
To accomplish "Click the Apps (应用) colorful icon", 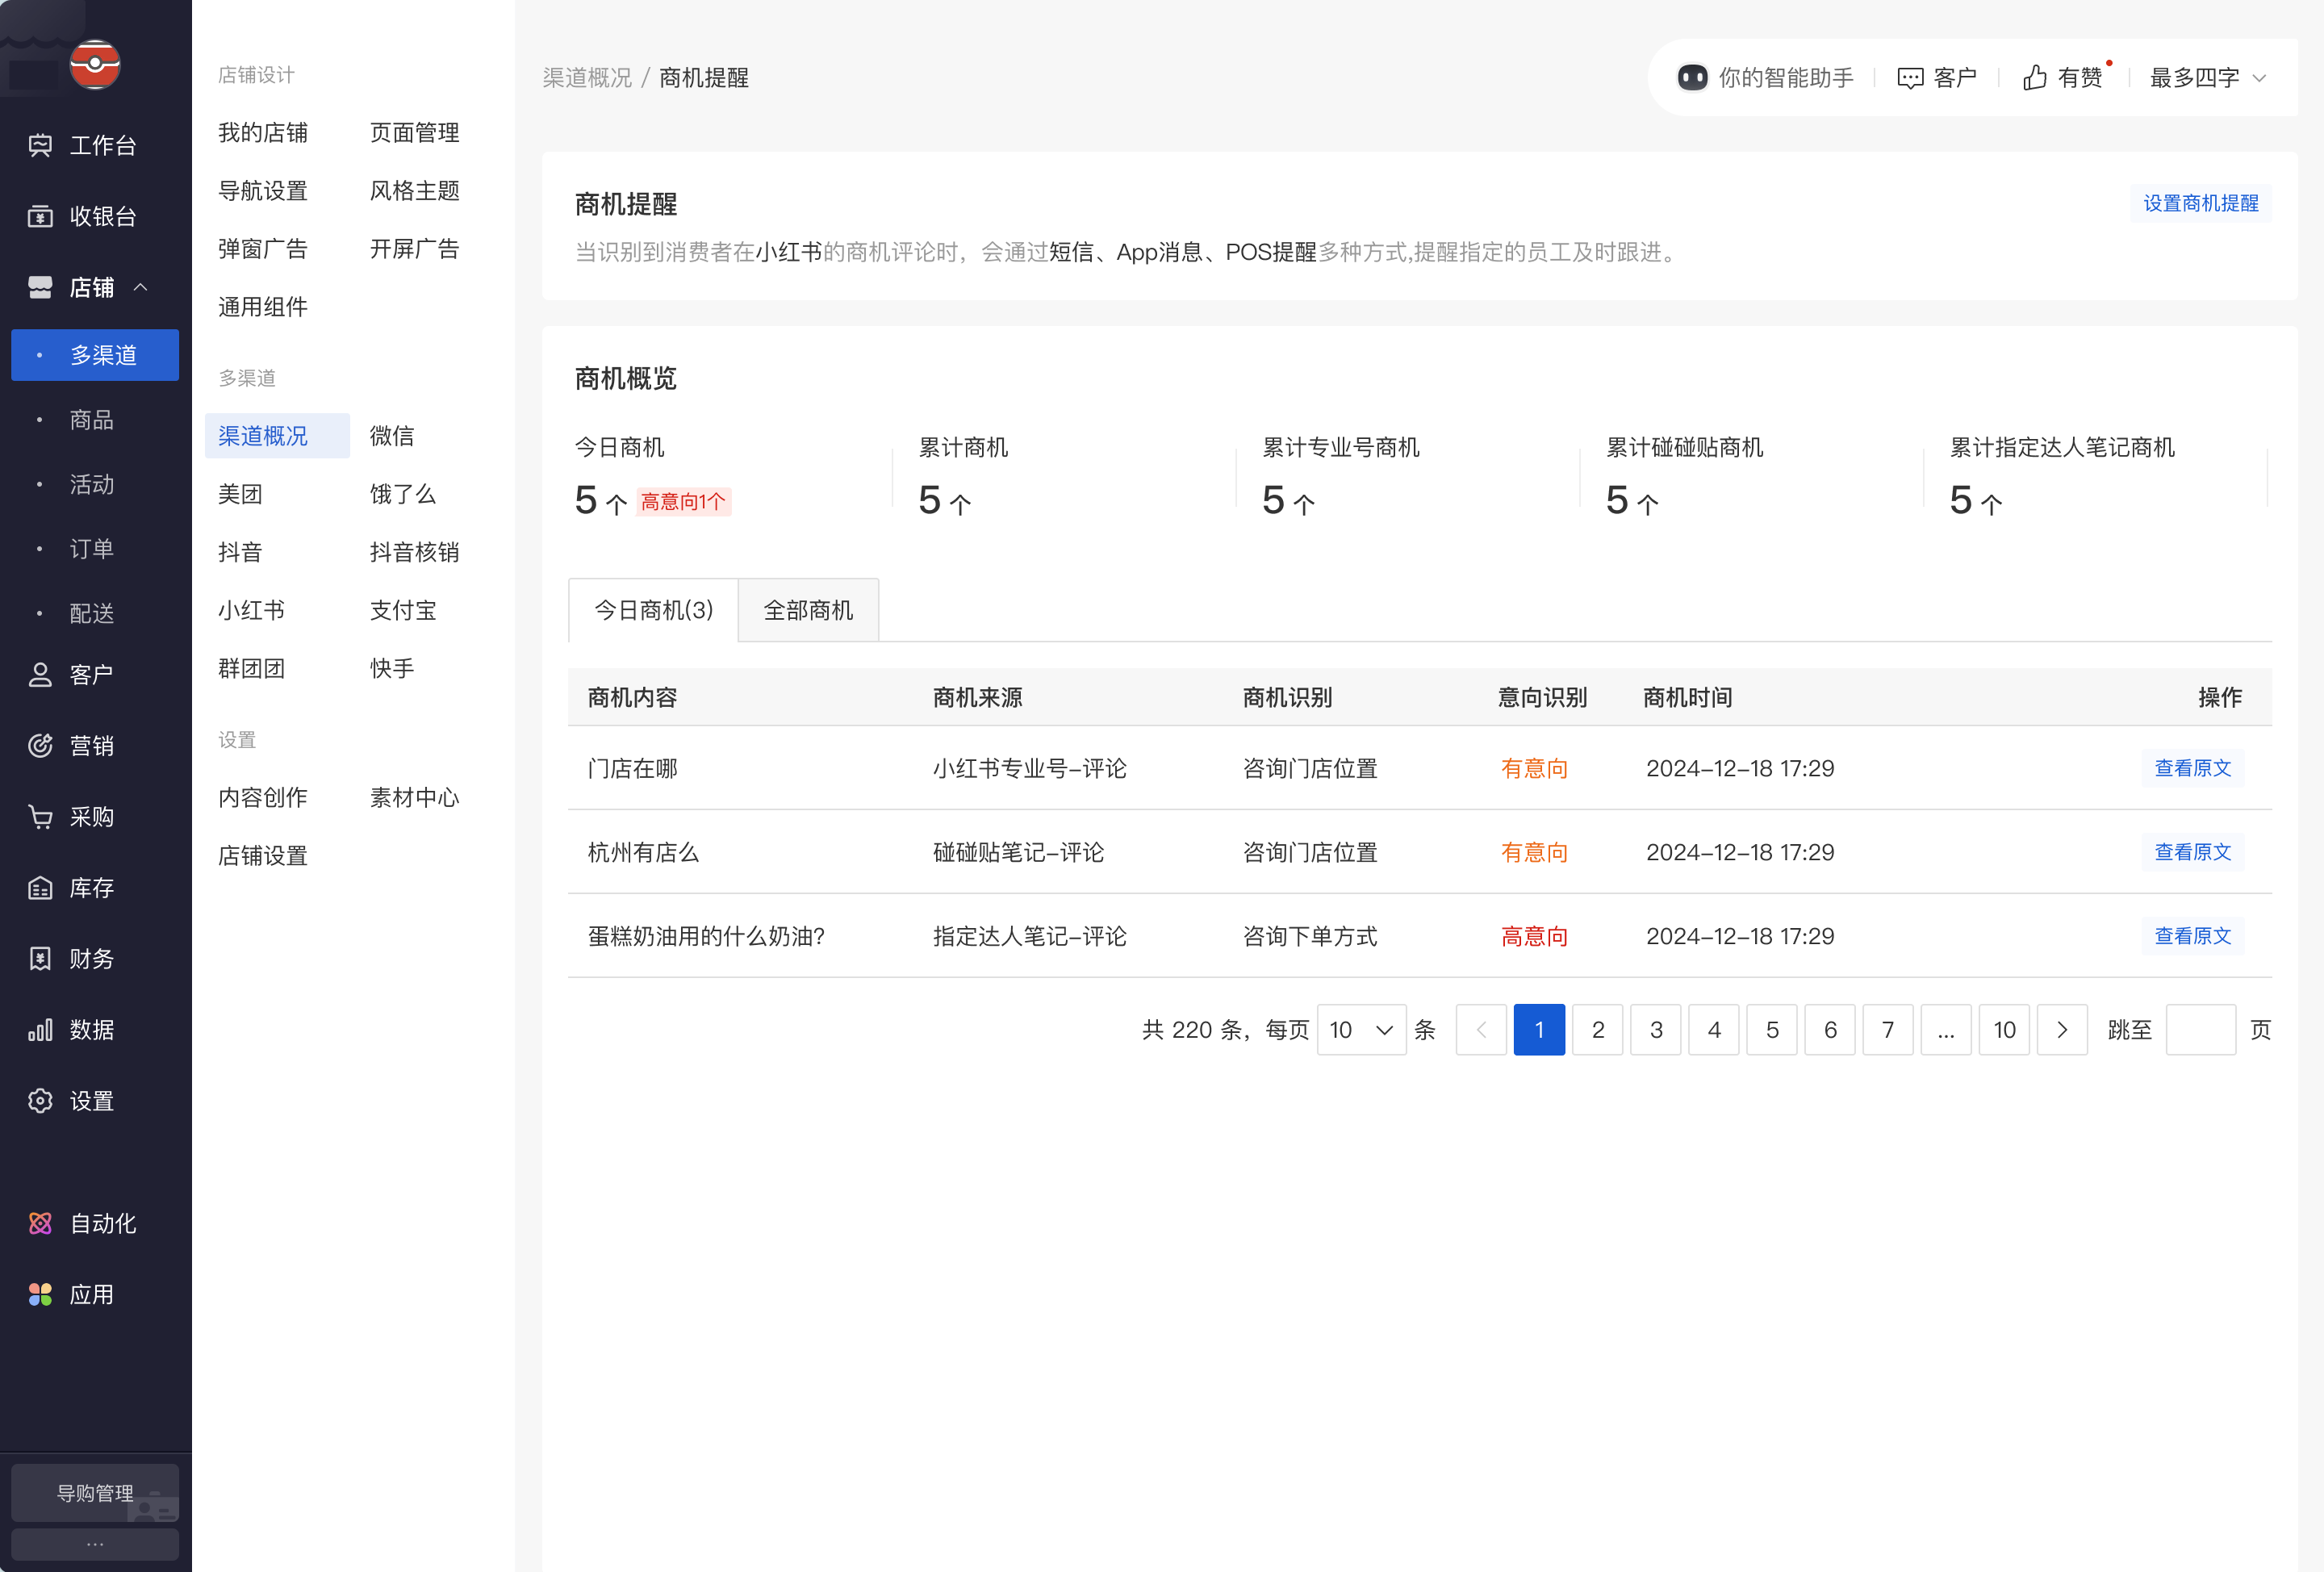I will (40, 1295).
